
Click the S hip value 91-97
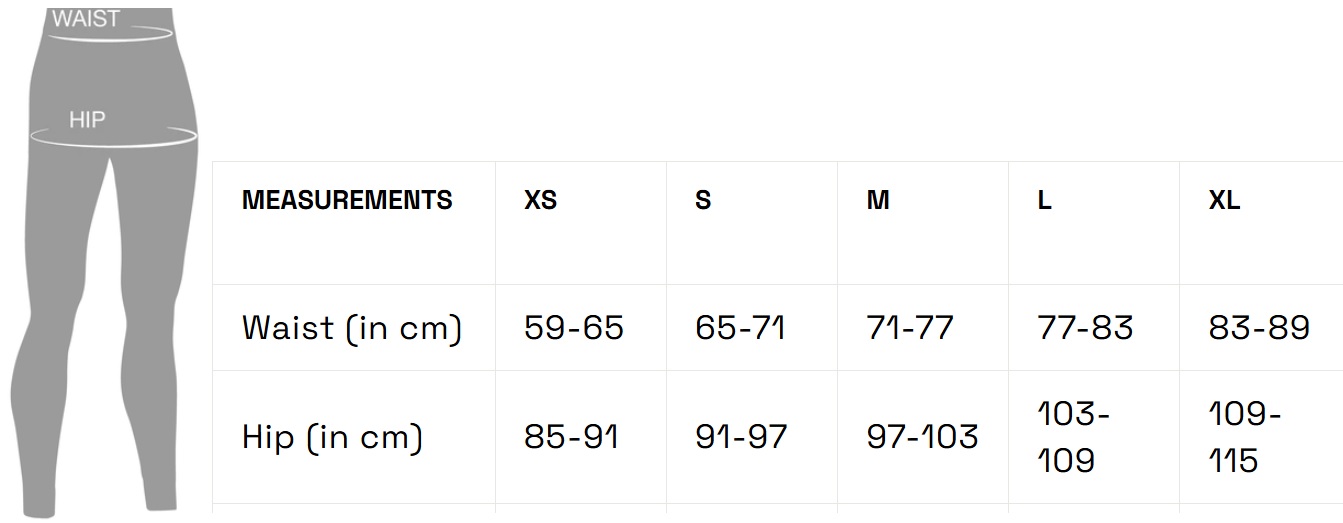click(741, 437)
